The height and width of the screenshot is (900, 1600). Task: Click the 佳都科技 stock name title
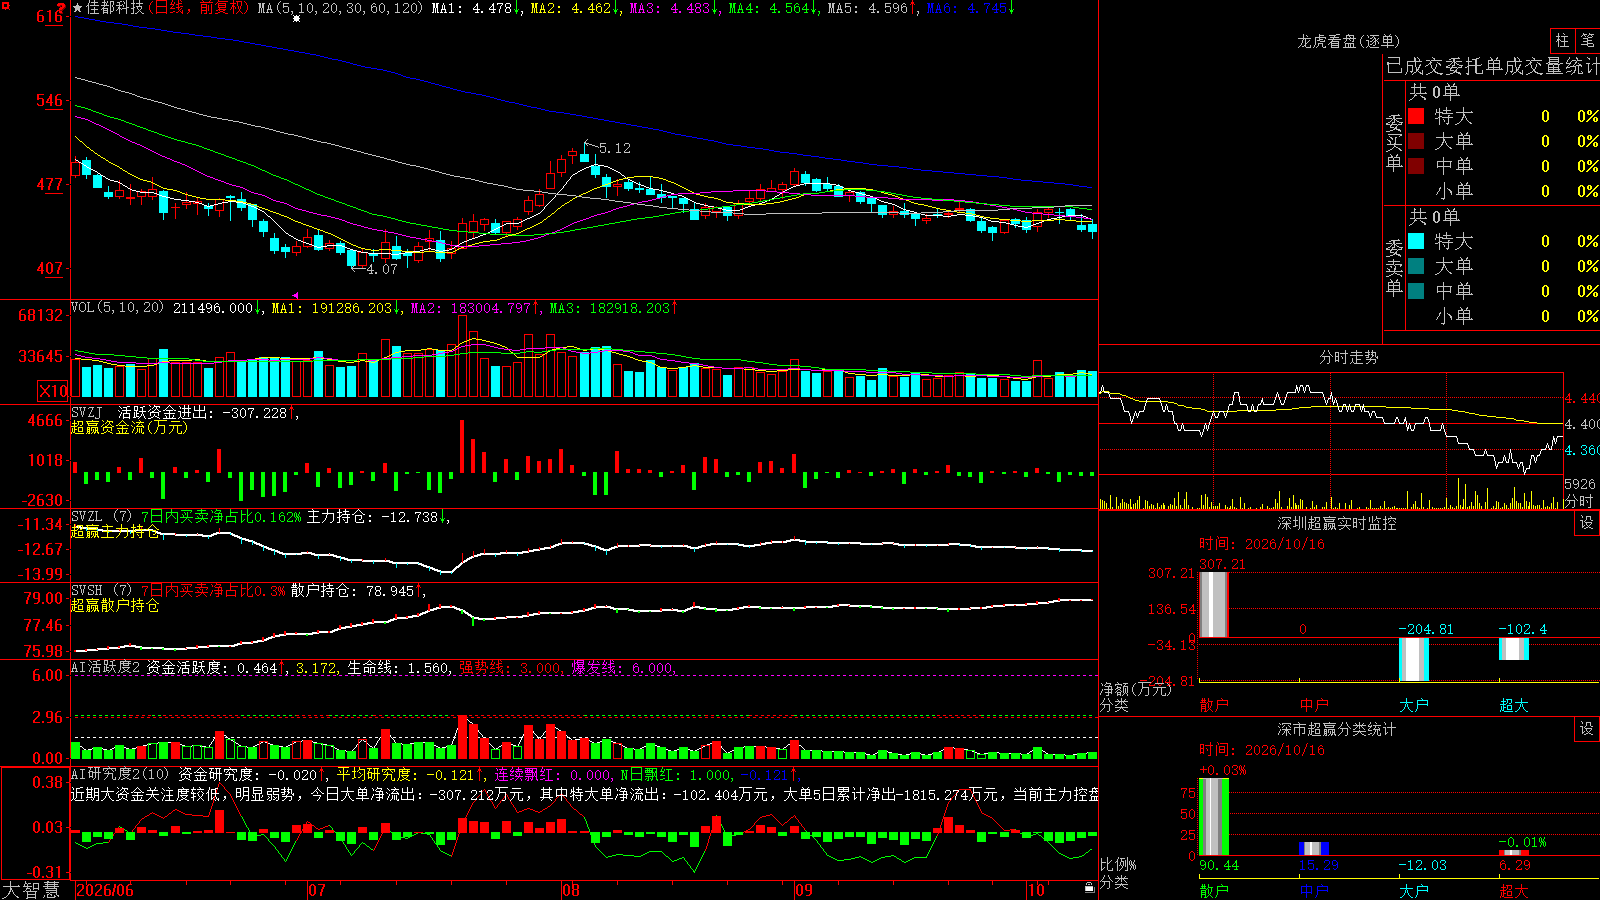point(115,8)
